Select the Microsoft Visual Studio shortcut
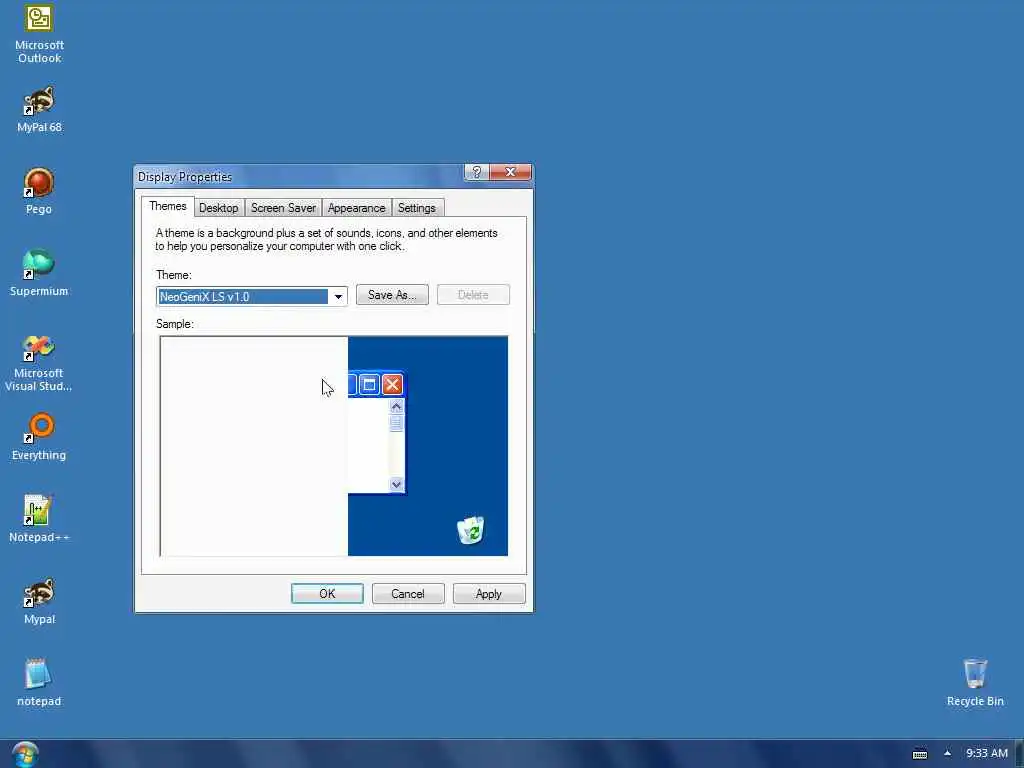The height and width of the screenshot is (768, 1024). (39, 363)
